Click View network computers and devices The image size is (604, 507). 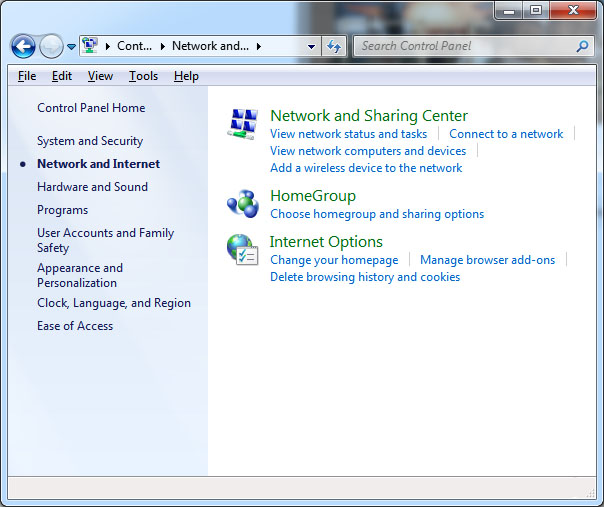point(368,151)
